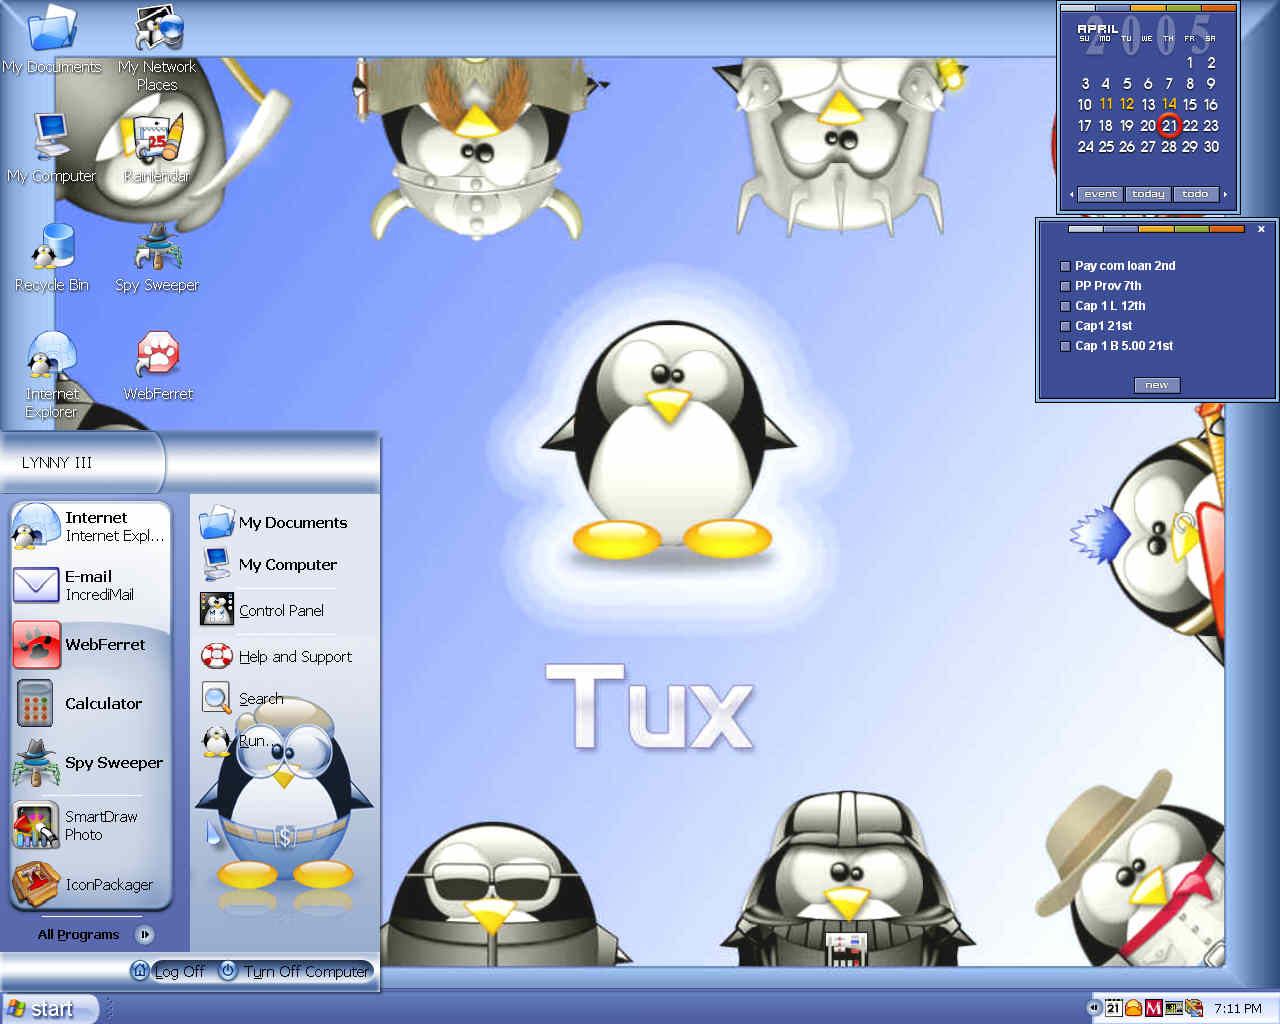Open My Computer from Start menu right pane

pos(269,564)
